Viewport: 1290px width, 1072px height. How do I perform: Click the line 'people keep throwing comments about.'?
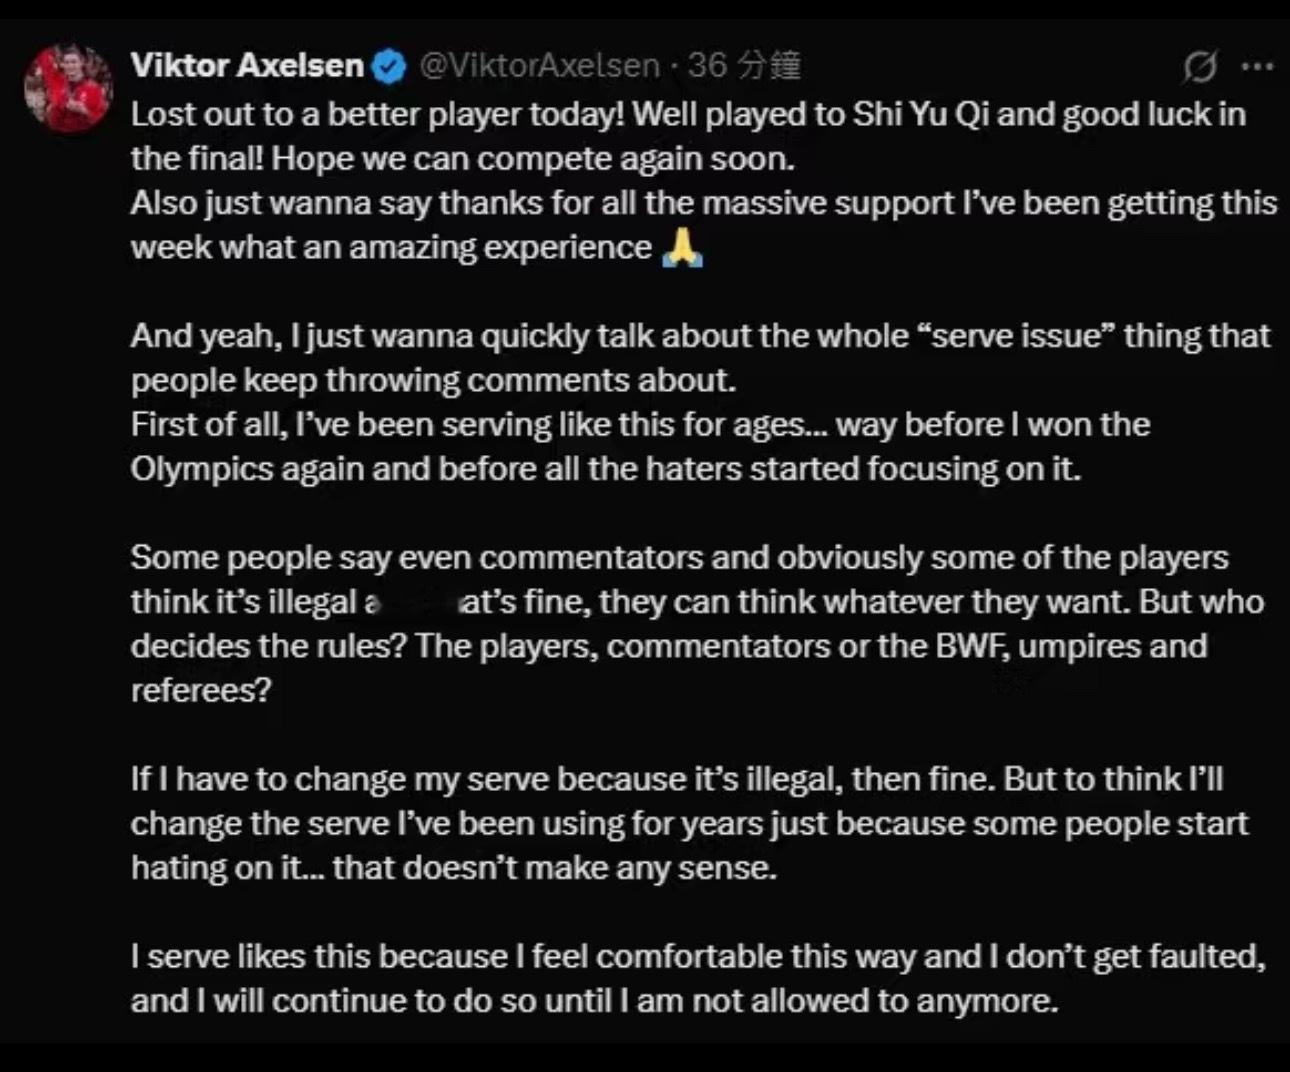433,380
